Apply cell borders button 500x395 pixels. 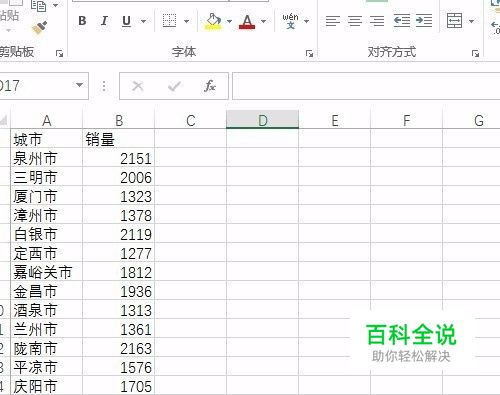click(x=169, y=21)
